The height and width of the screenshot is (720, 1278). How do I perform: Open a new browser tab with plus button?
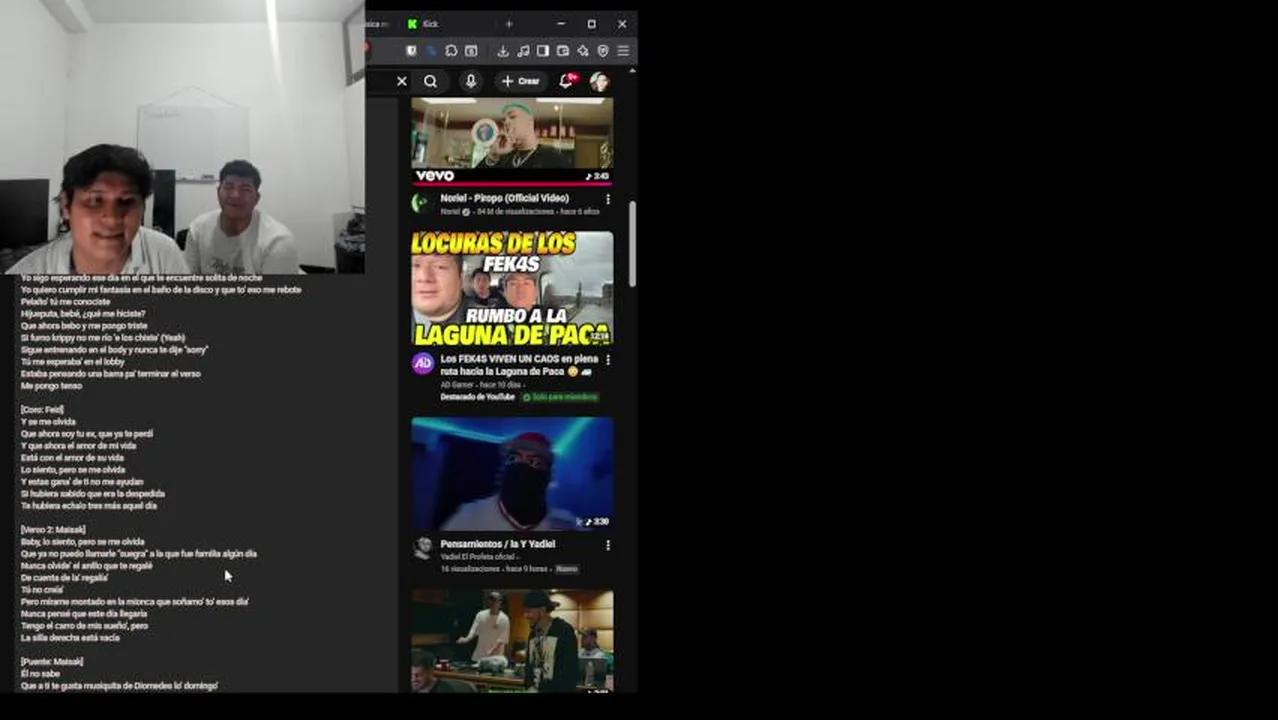509,24
